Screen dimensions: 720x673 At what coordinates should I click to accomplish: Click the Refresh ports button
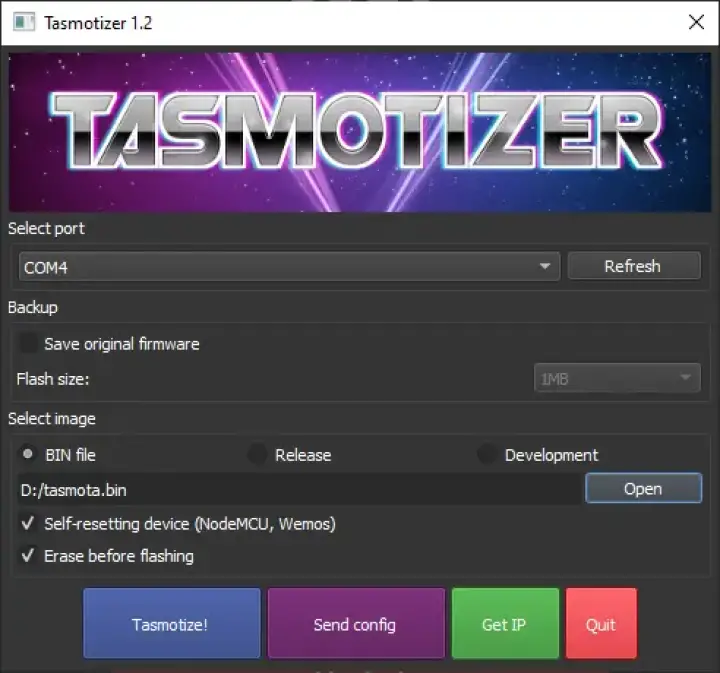[x=634, y=266]
